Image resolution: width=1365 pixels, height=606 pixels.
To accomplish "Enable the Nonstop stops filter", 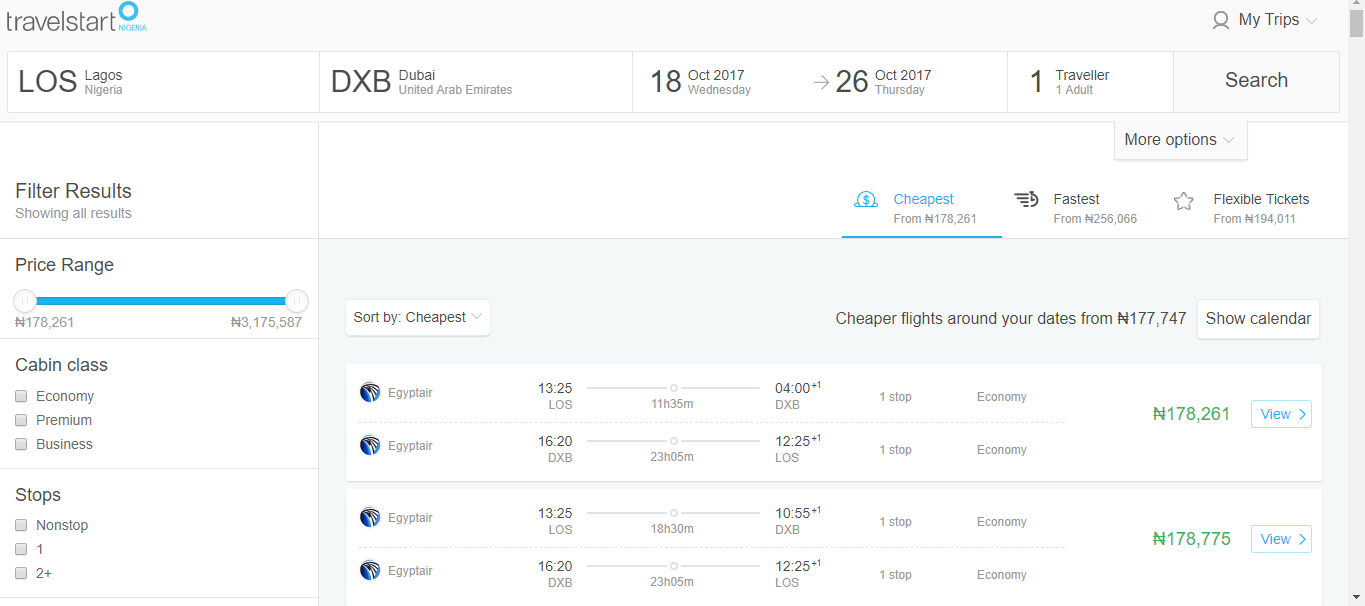I will [21, 525].
